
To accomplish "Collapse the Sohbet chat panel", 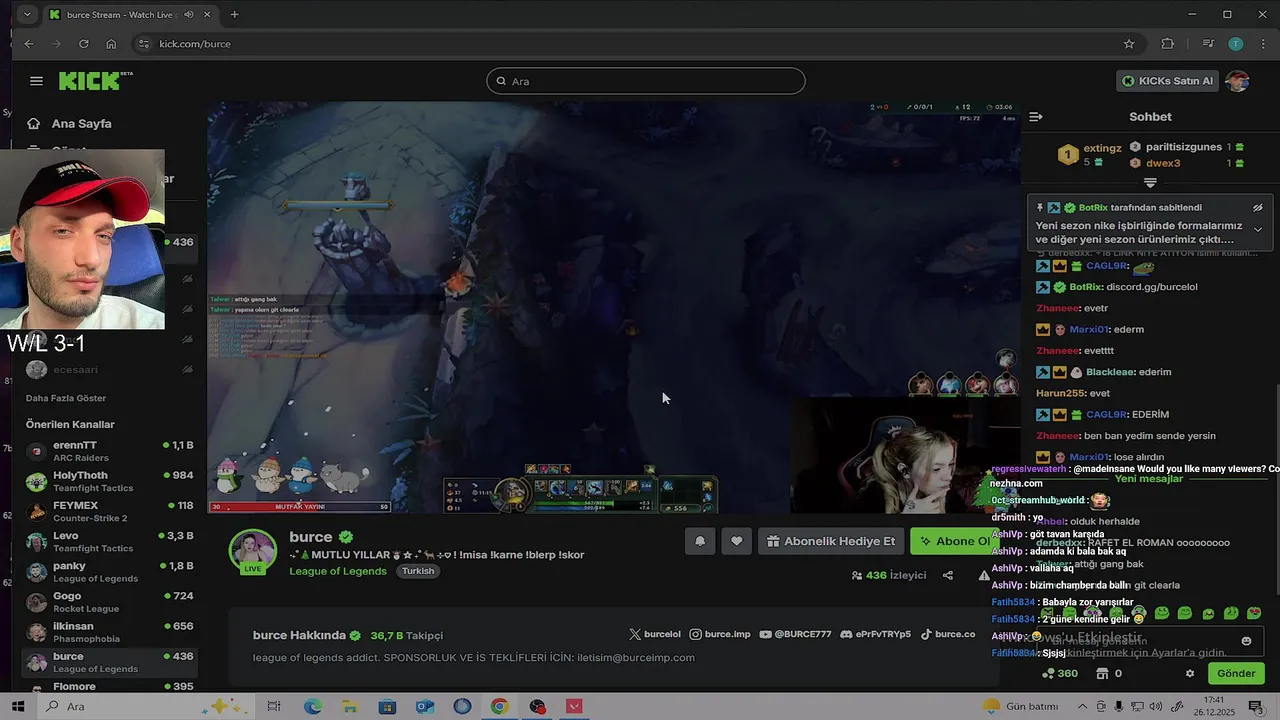I will click(x=1036, y=117).
